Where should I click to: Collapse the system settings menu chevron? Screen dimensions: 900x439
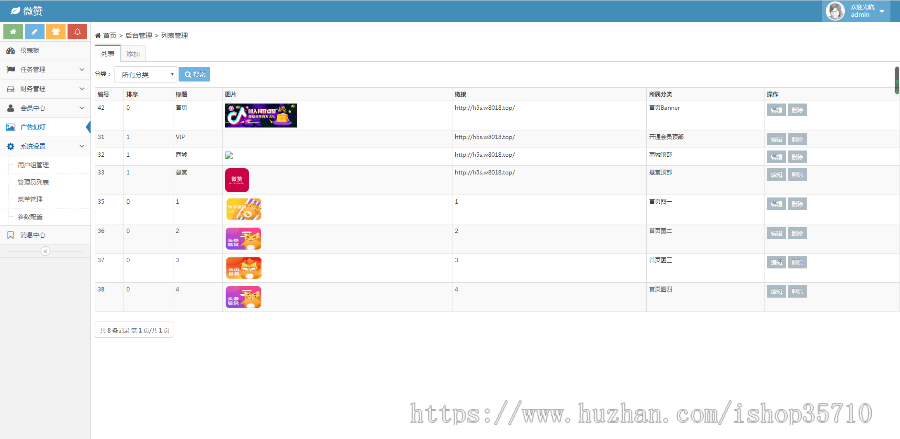point(82,146)
